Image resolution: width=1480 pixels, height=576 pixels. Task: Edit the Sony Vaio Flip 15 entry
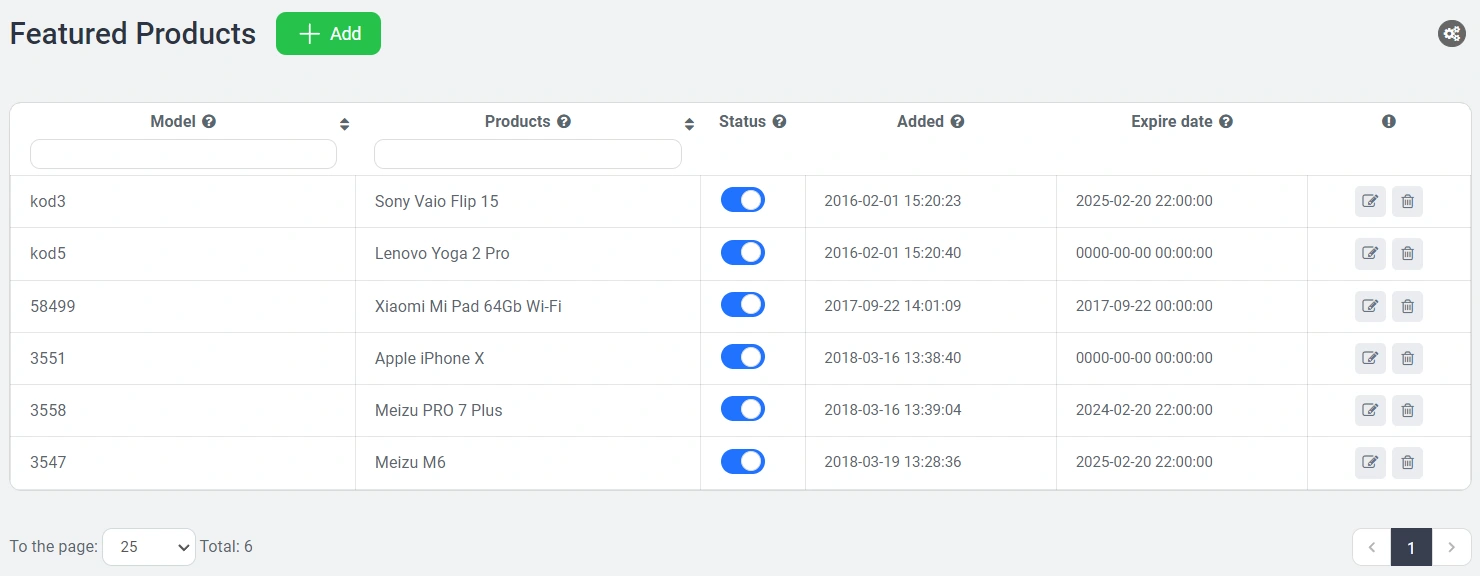click(x=1370, y=201)
